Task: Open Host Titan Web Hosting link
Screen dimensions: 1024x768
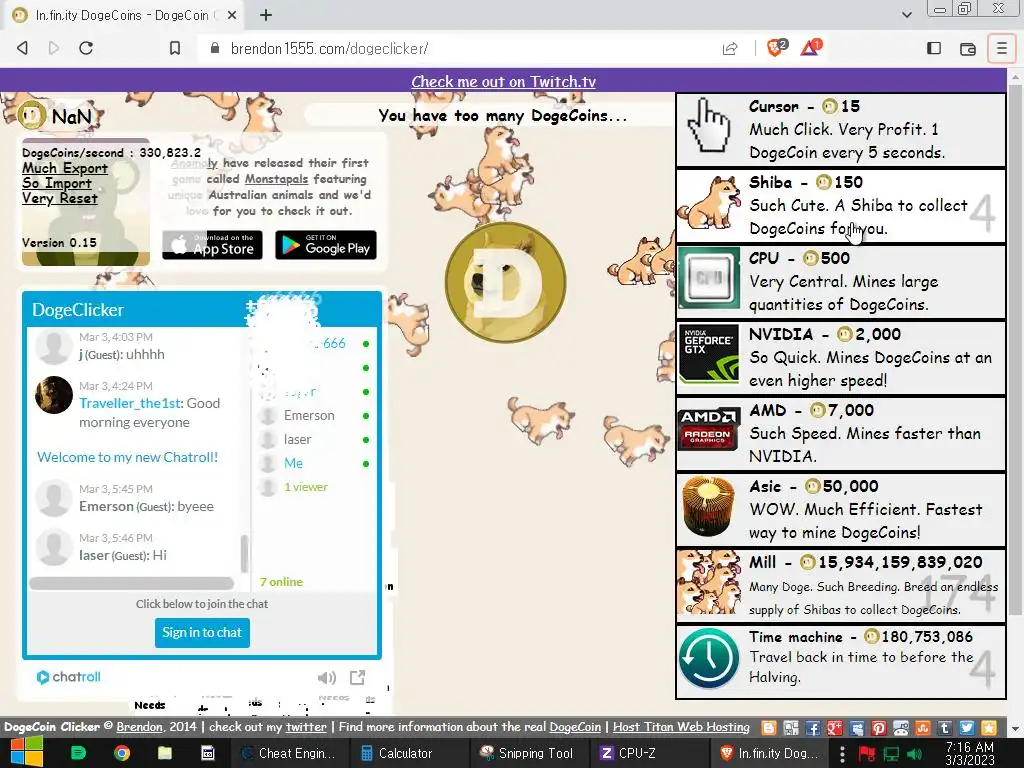Action: pos(681,727)
